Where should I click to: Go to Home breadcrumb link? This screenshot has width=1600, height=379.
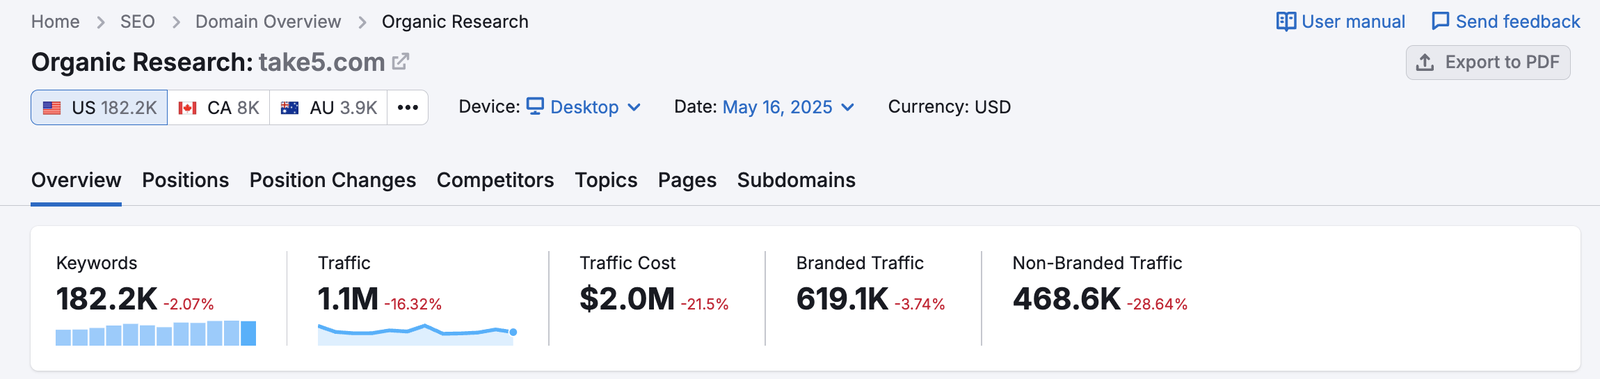[55, 21]
